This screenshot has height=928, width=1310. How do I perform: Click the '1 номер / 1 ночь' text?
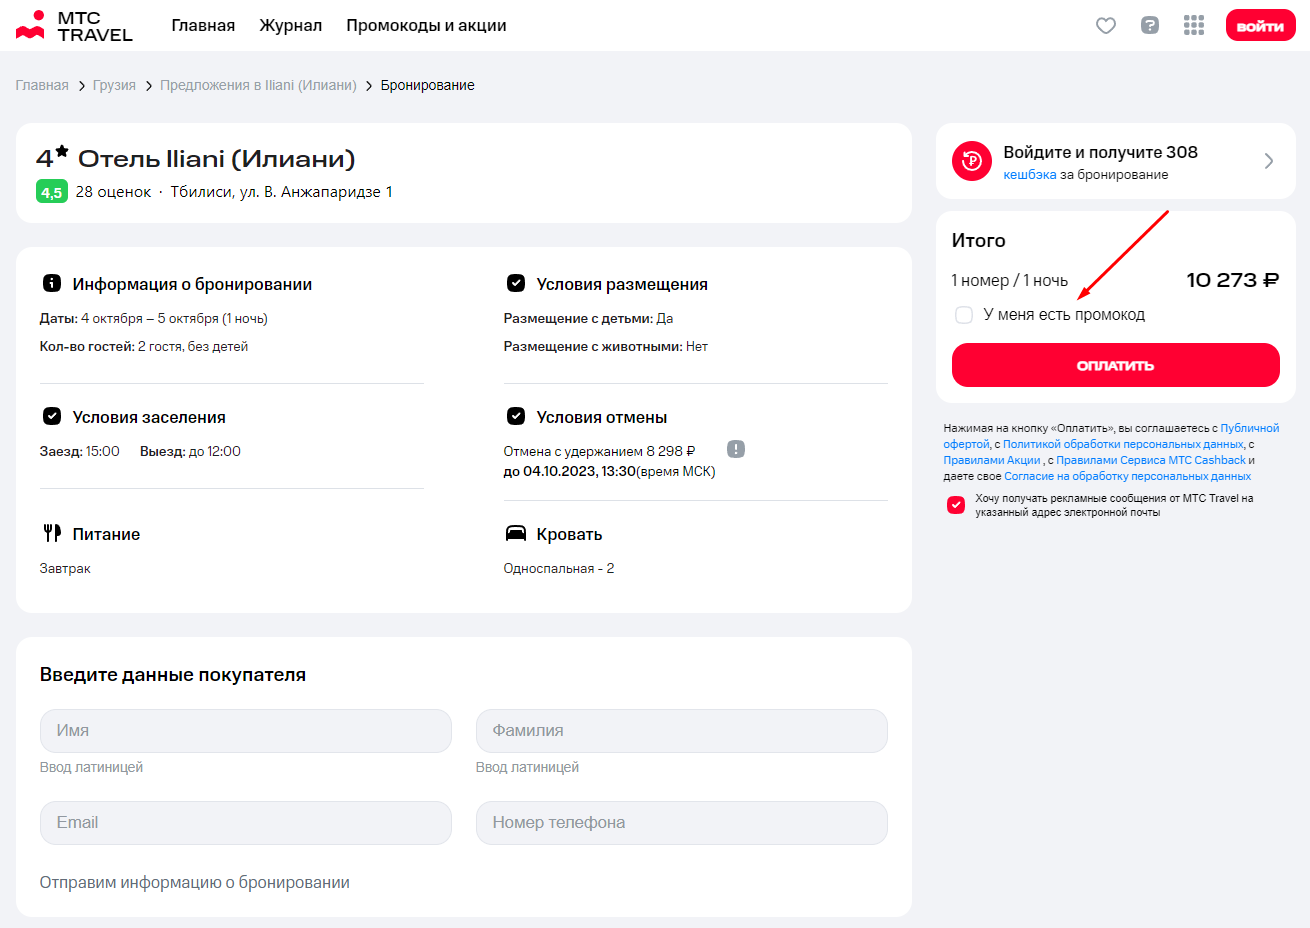click(1009, 281)
